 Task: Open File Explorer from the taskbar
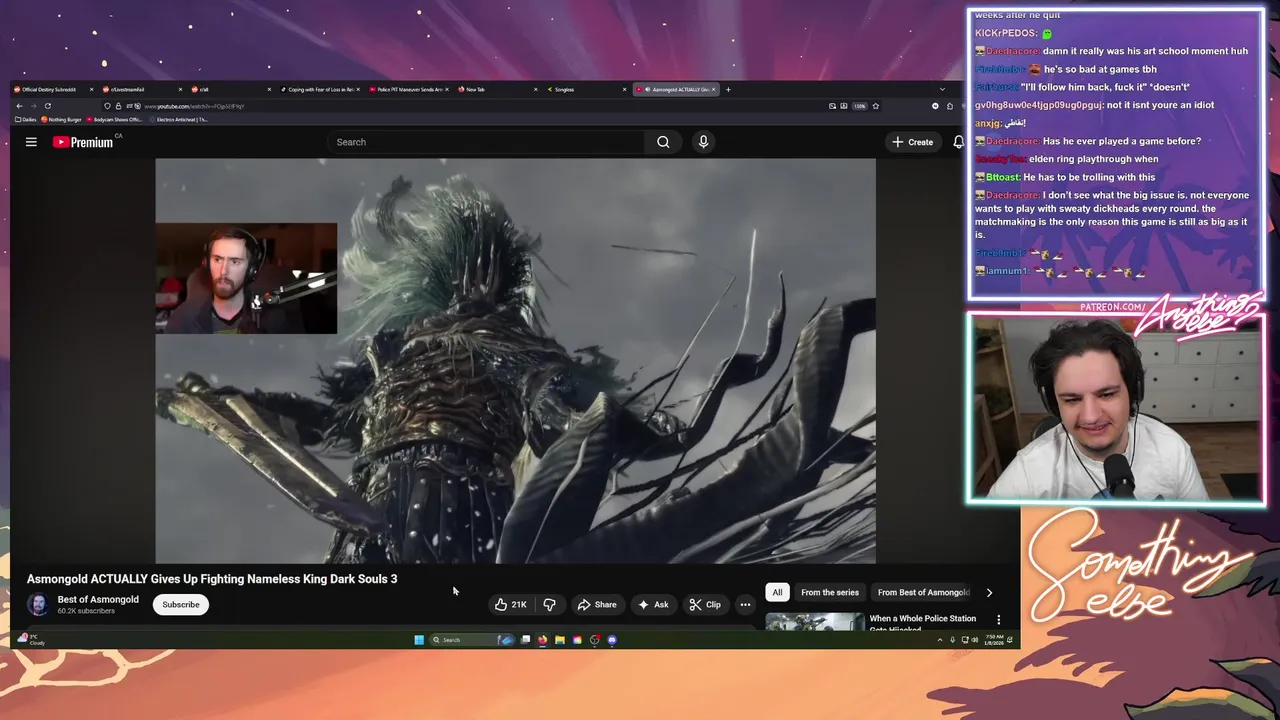pyautogui.click(x=560, y=640)
